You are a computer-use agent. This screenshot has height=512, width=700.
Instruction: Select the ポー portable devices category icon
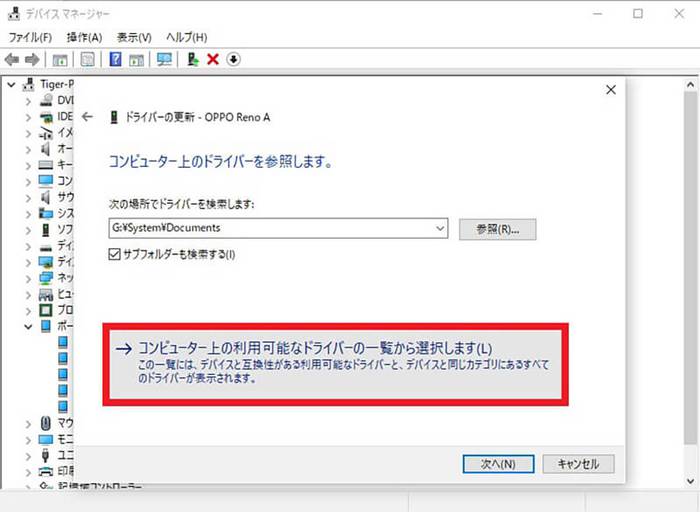(x=46, y=326)
